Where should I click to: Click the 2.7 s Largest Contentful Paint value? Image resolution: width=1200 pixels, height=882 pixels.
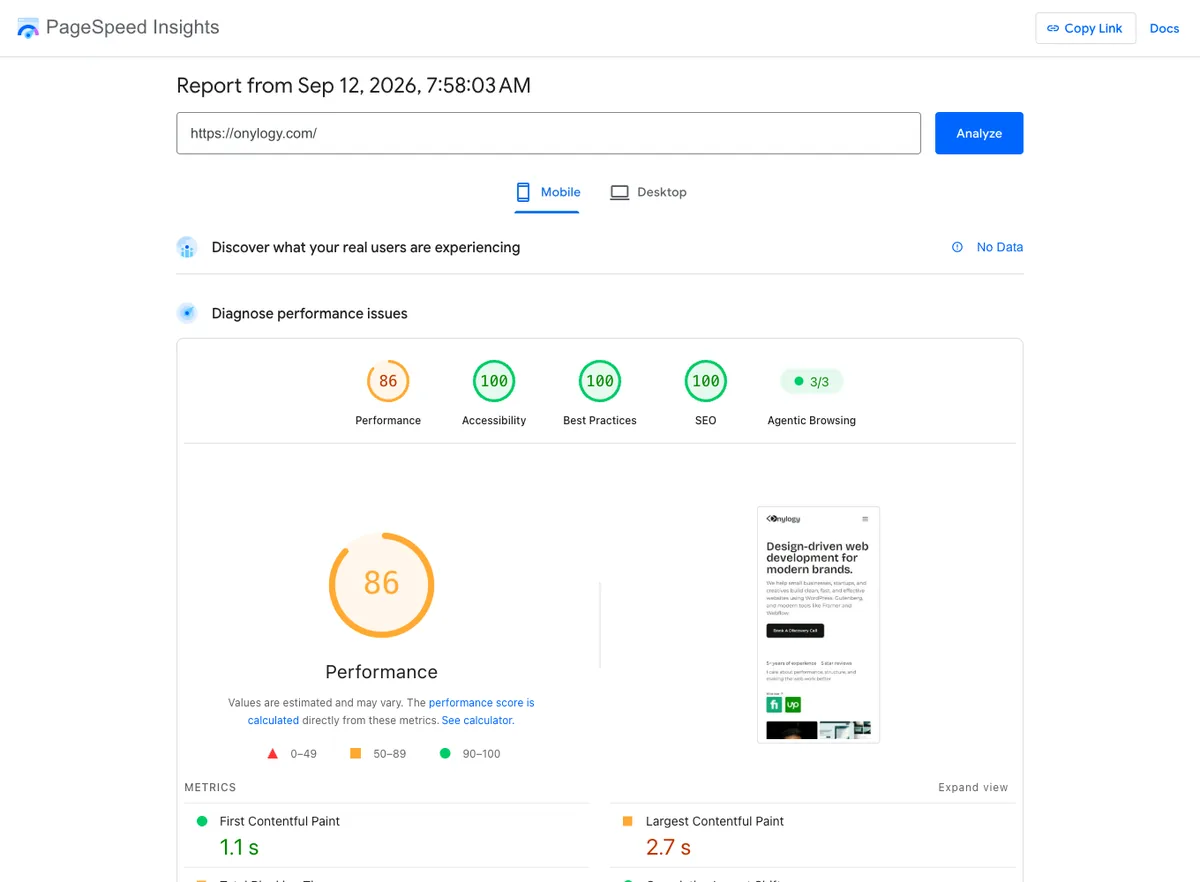point(668,847)
